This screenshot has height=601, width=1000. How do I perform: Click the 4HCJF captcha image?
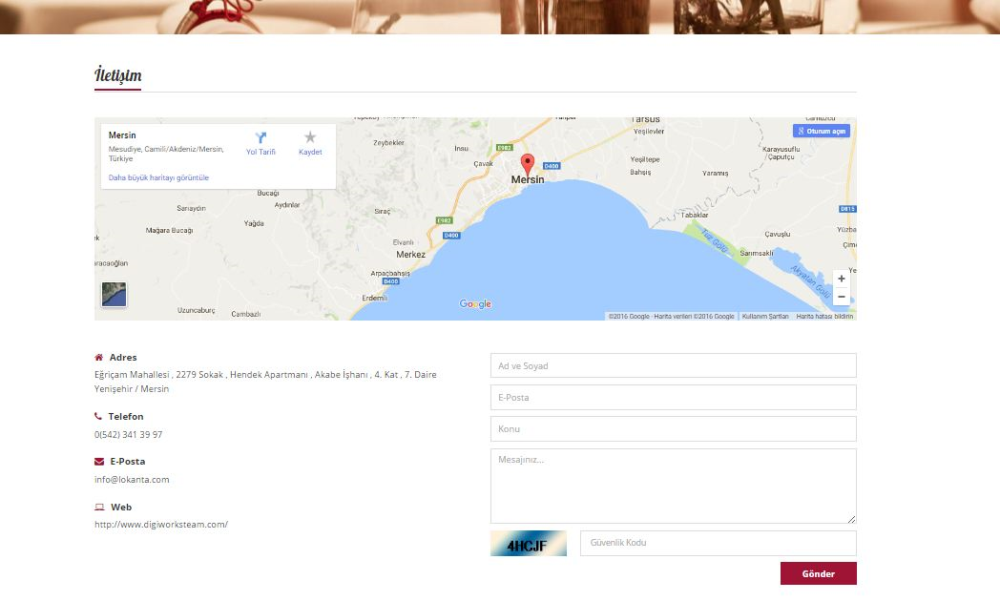coord(528,544)
